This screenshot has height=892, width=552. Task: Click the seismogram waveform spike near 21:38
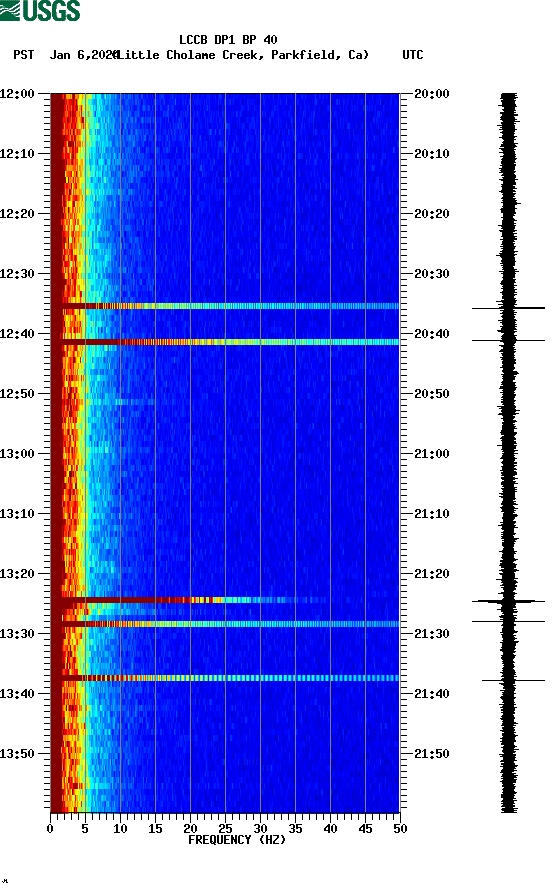click(513, 680)
